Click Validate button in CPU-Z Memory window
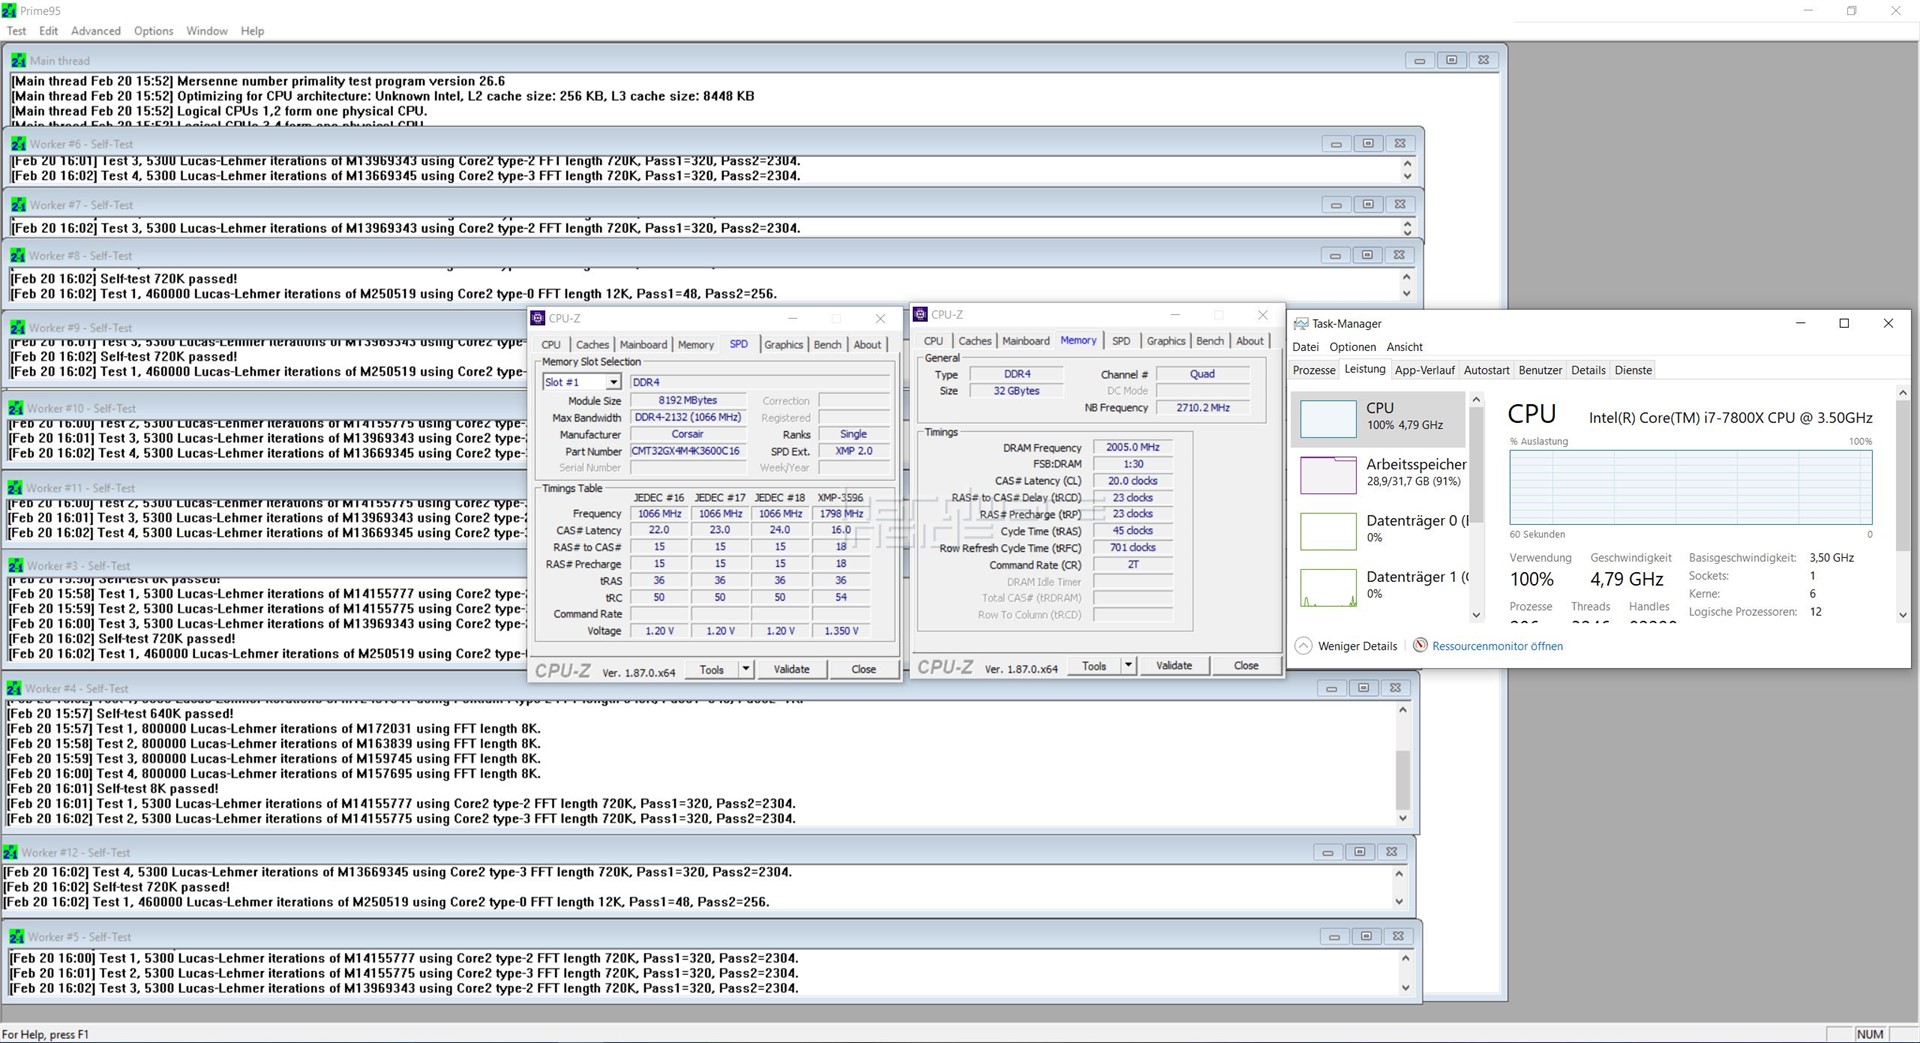 (x=1174, y=665)
